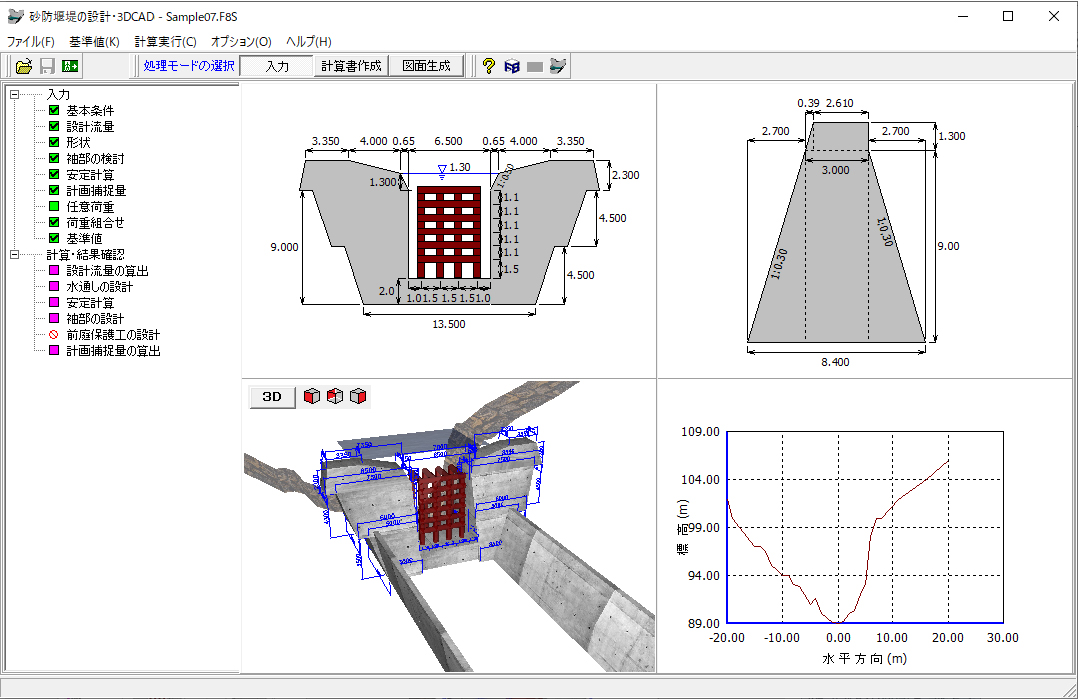Image resolution: width=1078 pixels, height=699 pixels.
Task: Open the オプション(O) menu
Action: (240, 42)
